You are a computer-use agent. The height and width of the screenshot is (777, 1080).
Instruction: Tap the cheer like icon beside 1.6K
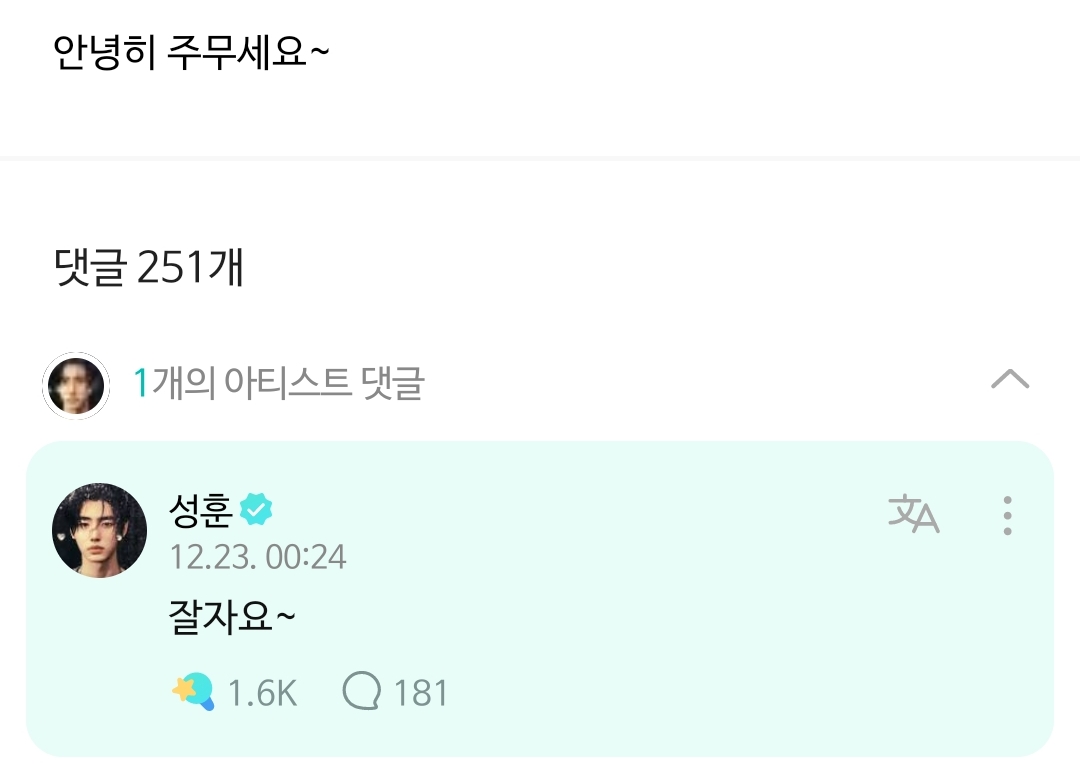(193, 691)
